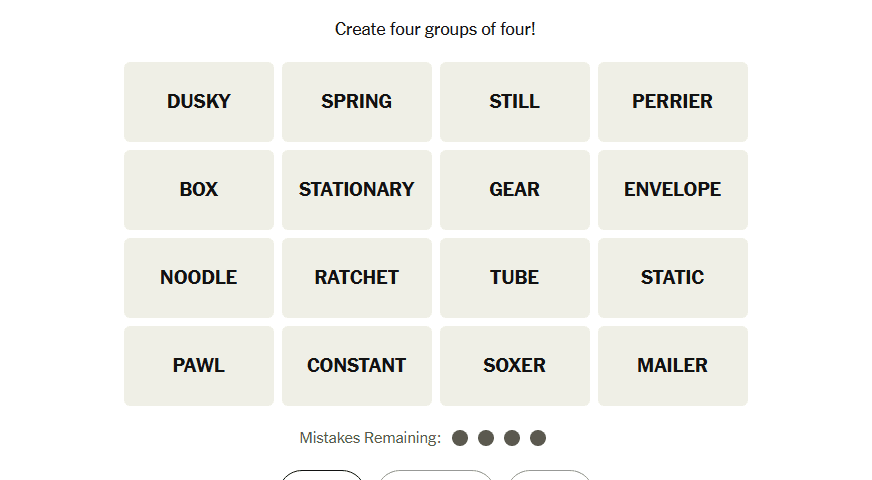Select the MAILER word card
Viewport: 872px width, 480px height.
pos(673,366)
